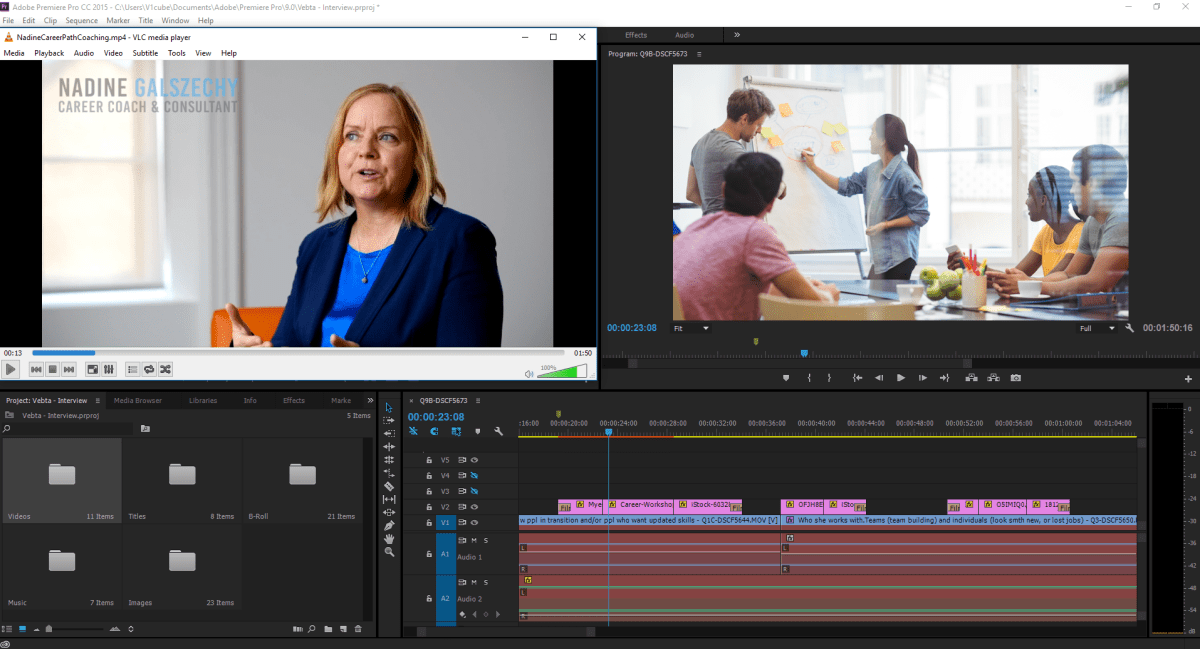Toggle snap in the timeline
Screen dimensions: 1200x649
434,431
